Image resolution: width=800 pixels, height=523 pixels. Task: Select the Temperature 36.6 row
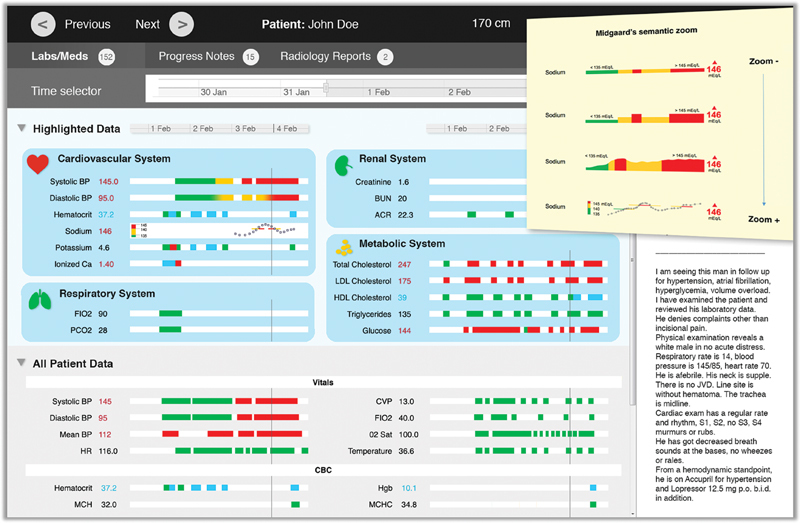(x=478, y=451)
